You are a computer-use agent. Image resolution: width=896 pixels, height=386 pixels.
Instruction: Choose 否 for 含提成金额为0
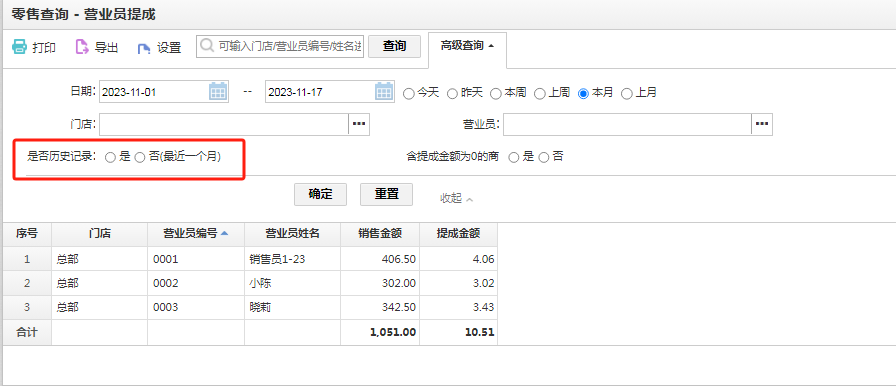point(543,158)
